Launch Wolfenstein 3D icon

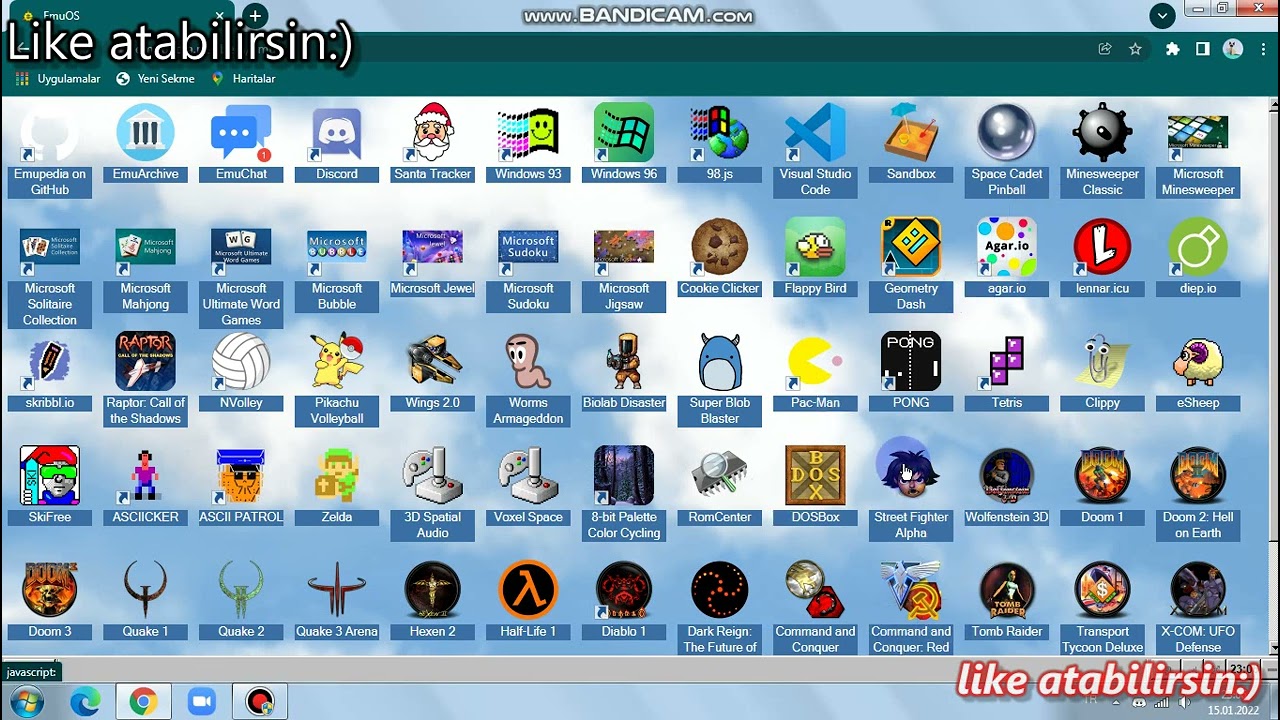[x=1007, y=476]
